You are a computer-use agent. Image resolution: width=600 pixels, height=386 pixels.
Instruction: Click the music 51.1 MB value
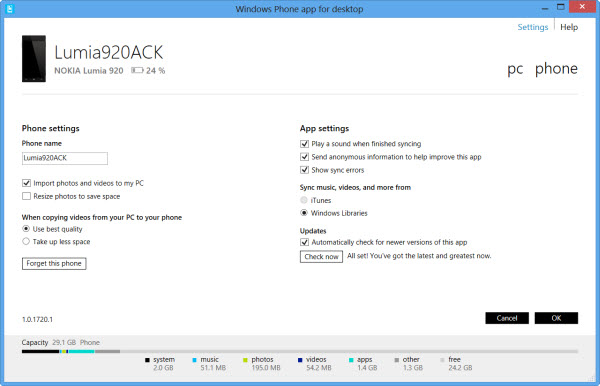coord(213,368)
